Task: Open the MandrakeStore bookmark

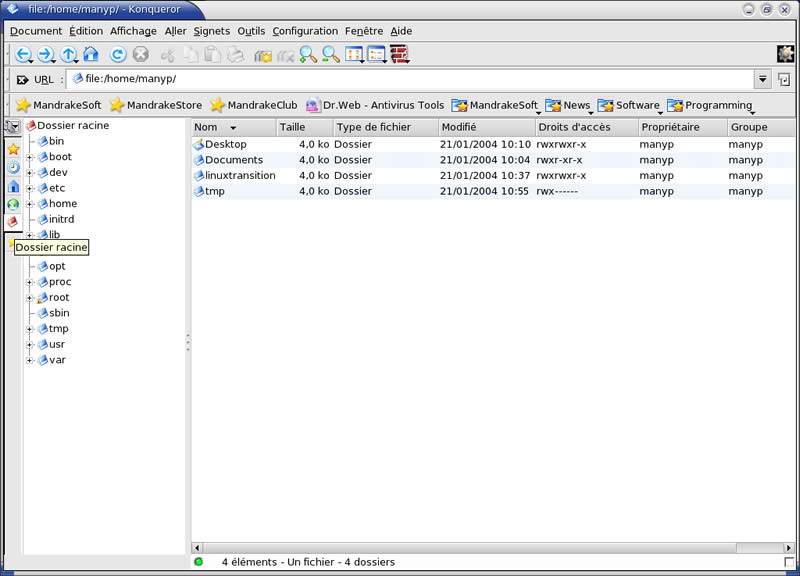Action: click(x=156, y=105)
